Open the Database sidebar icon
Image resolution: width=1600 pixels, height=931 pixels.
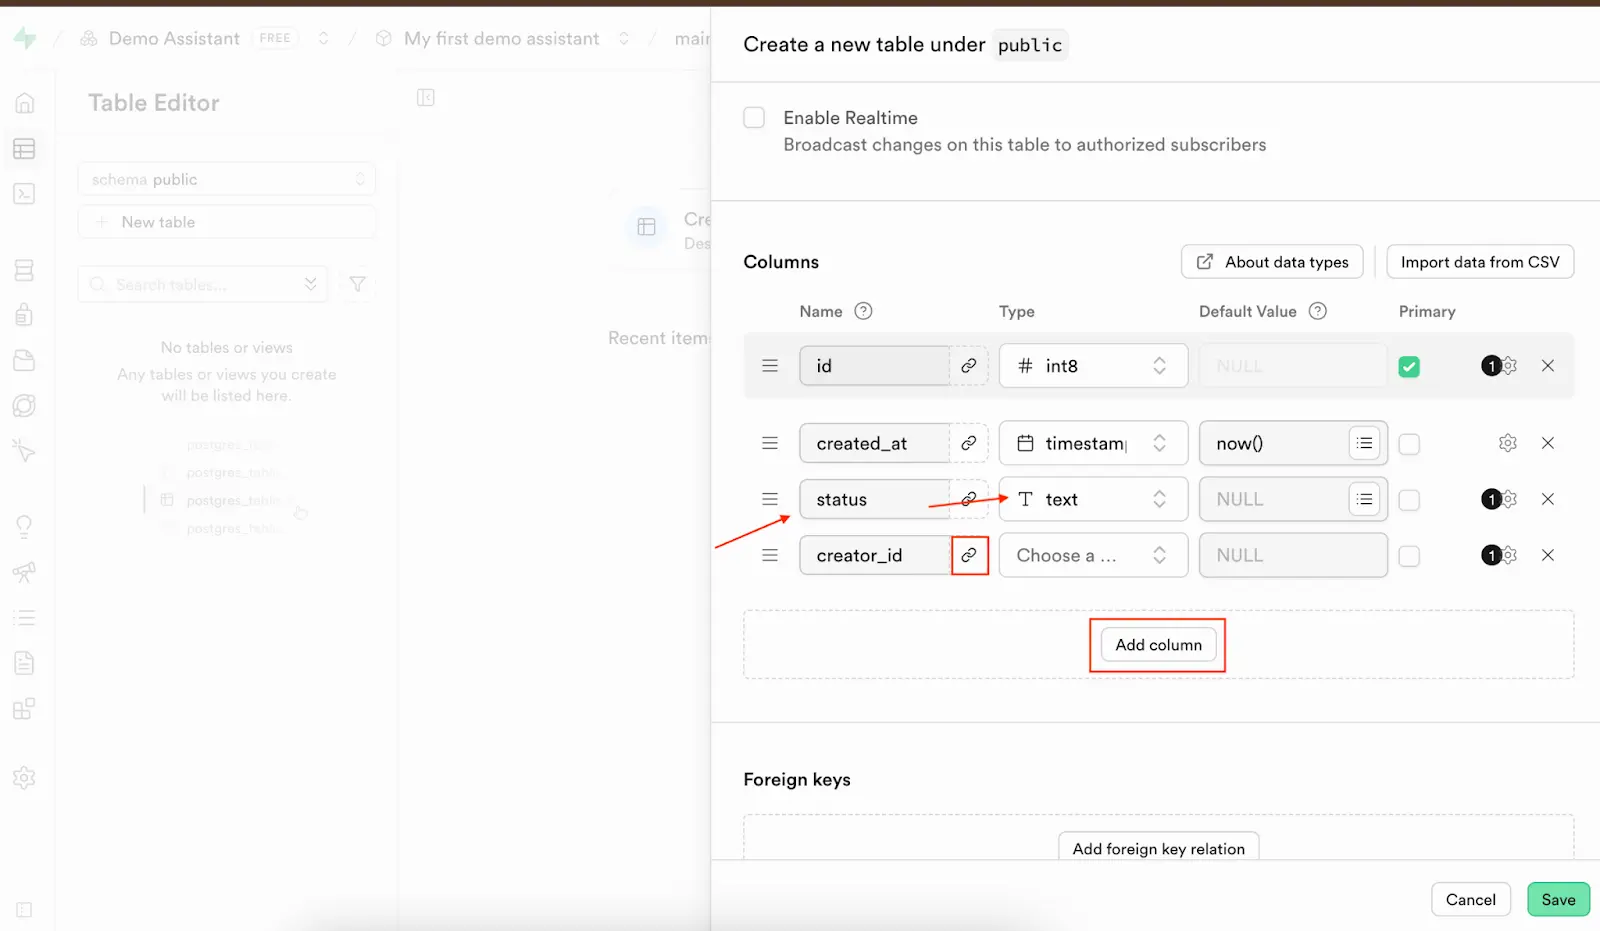click(24, 269)
